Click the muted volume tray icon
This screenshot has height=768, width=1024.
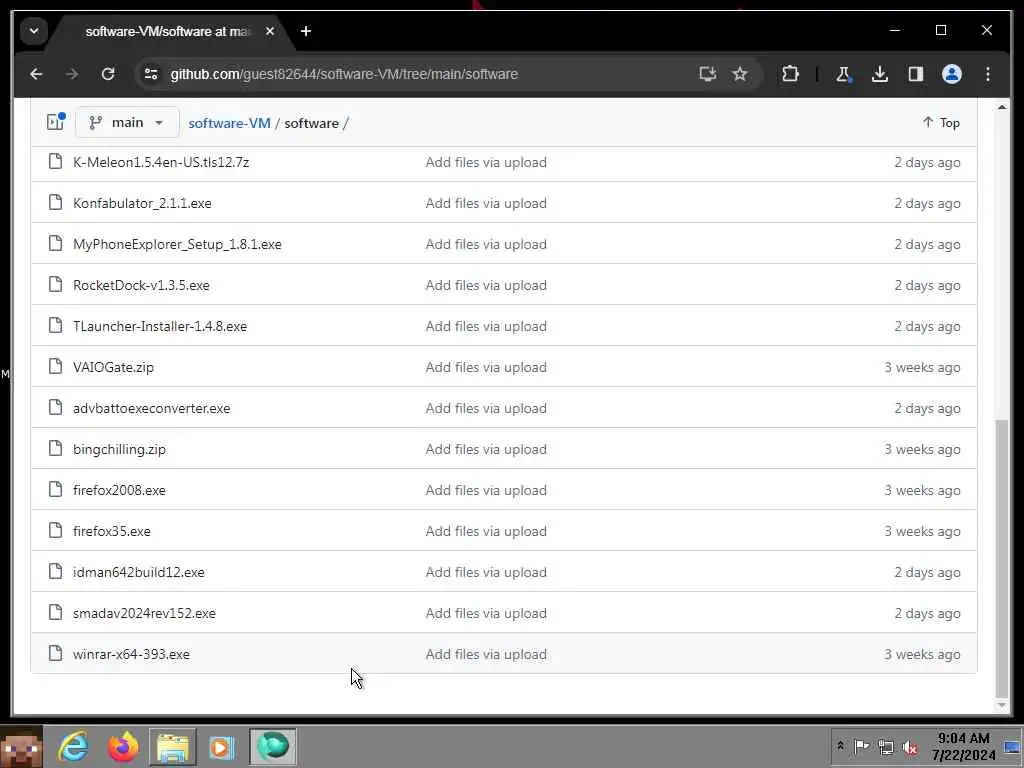(910, 746)
